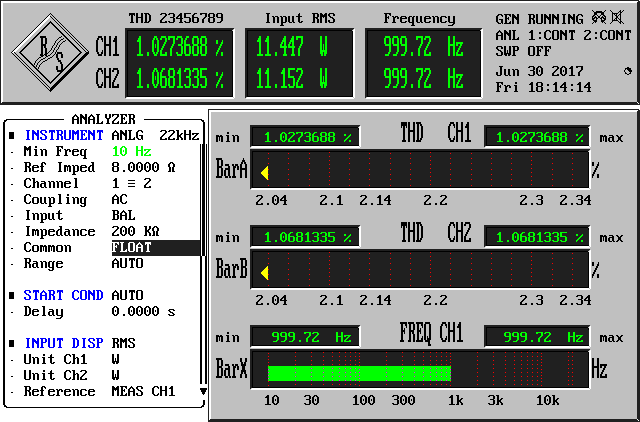Click the small indicator beside the date
This screenshot has width=640, height=422.
(x=628, y=71)
